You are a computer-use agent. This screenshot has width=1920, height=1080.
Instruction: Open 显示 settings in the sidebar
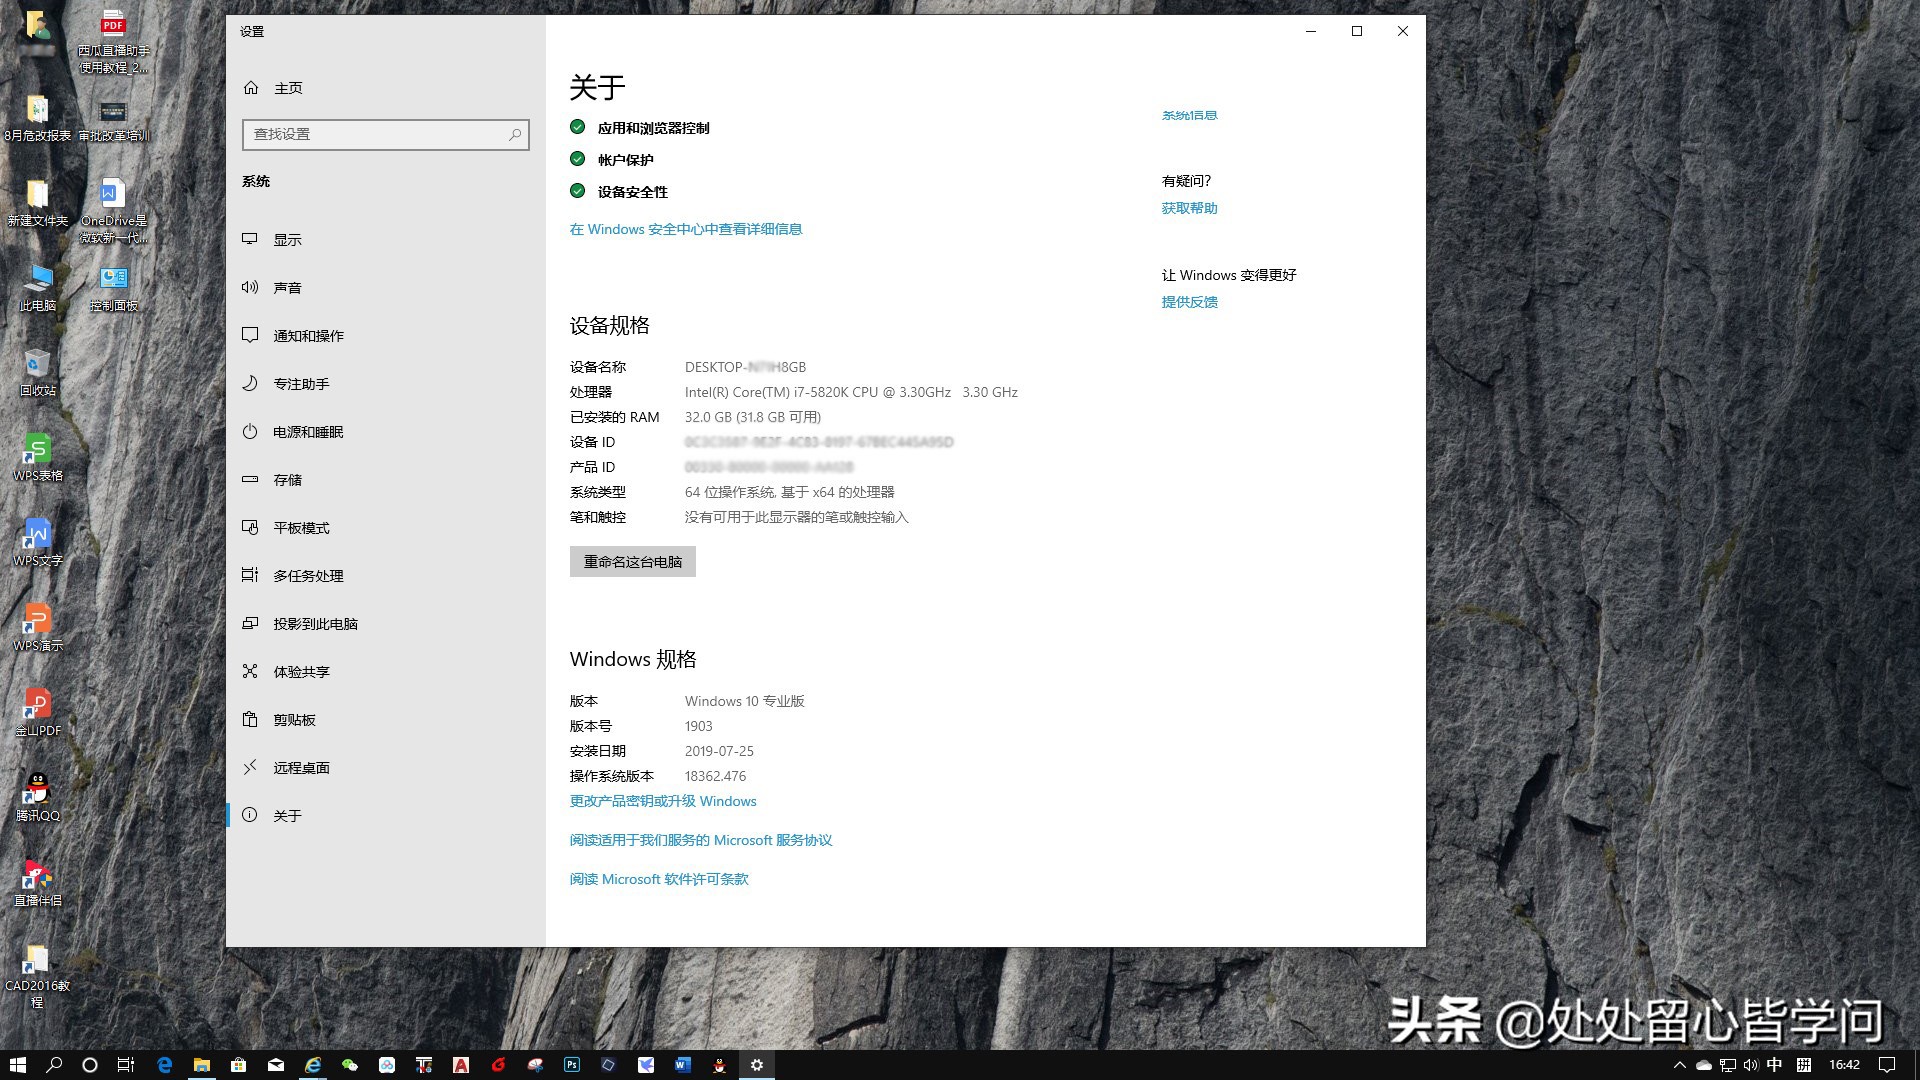point(288,239)
